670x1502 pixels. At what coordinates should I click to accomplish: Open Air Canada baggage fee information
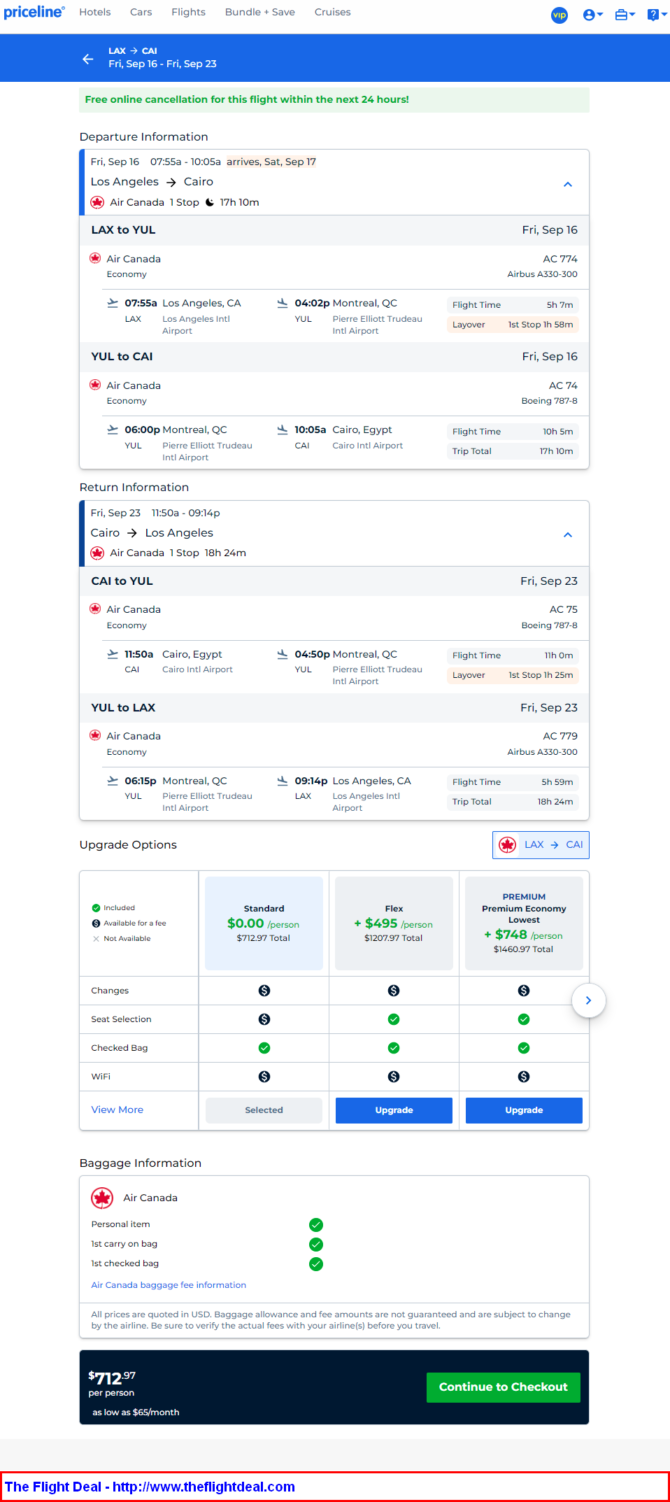(x=168, y=1285)
